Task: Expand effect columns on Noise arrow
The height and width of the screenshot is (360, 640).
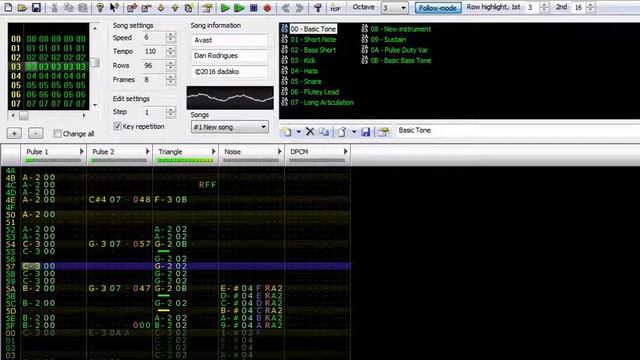Action: 279,151
